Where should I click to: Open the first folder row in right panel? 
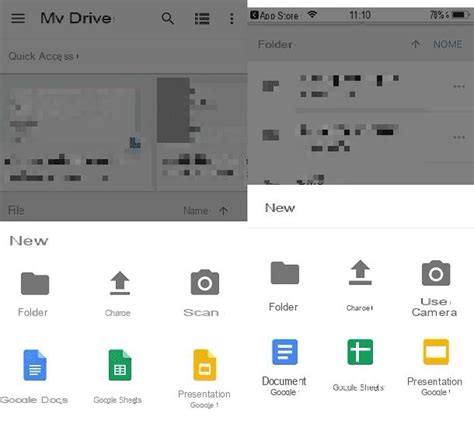coord(361,86)
